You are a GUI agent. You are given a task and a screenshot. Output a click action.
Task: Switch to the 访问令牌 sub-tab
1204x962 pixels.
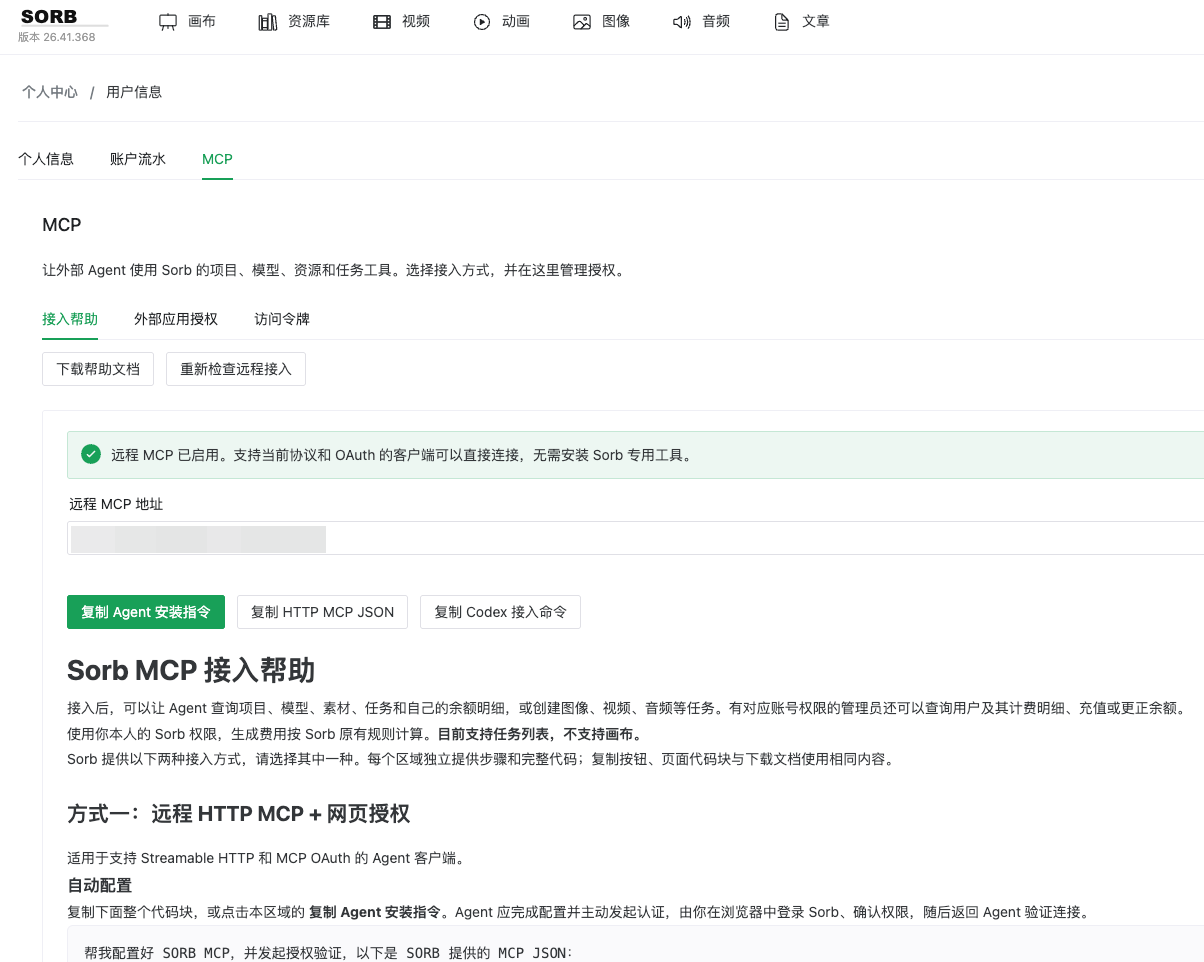282,319
